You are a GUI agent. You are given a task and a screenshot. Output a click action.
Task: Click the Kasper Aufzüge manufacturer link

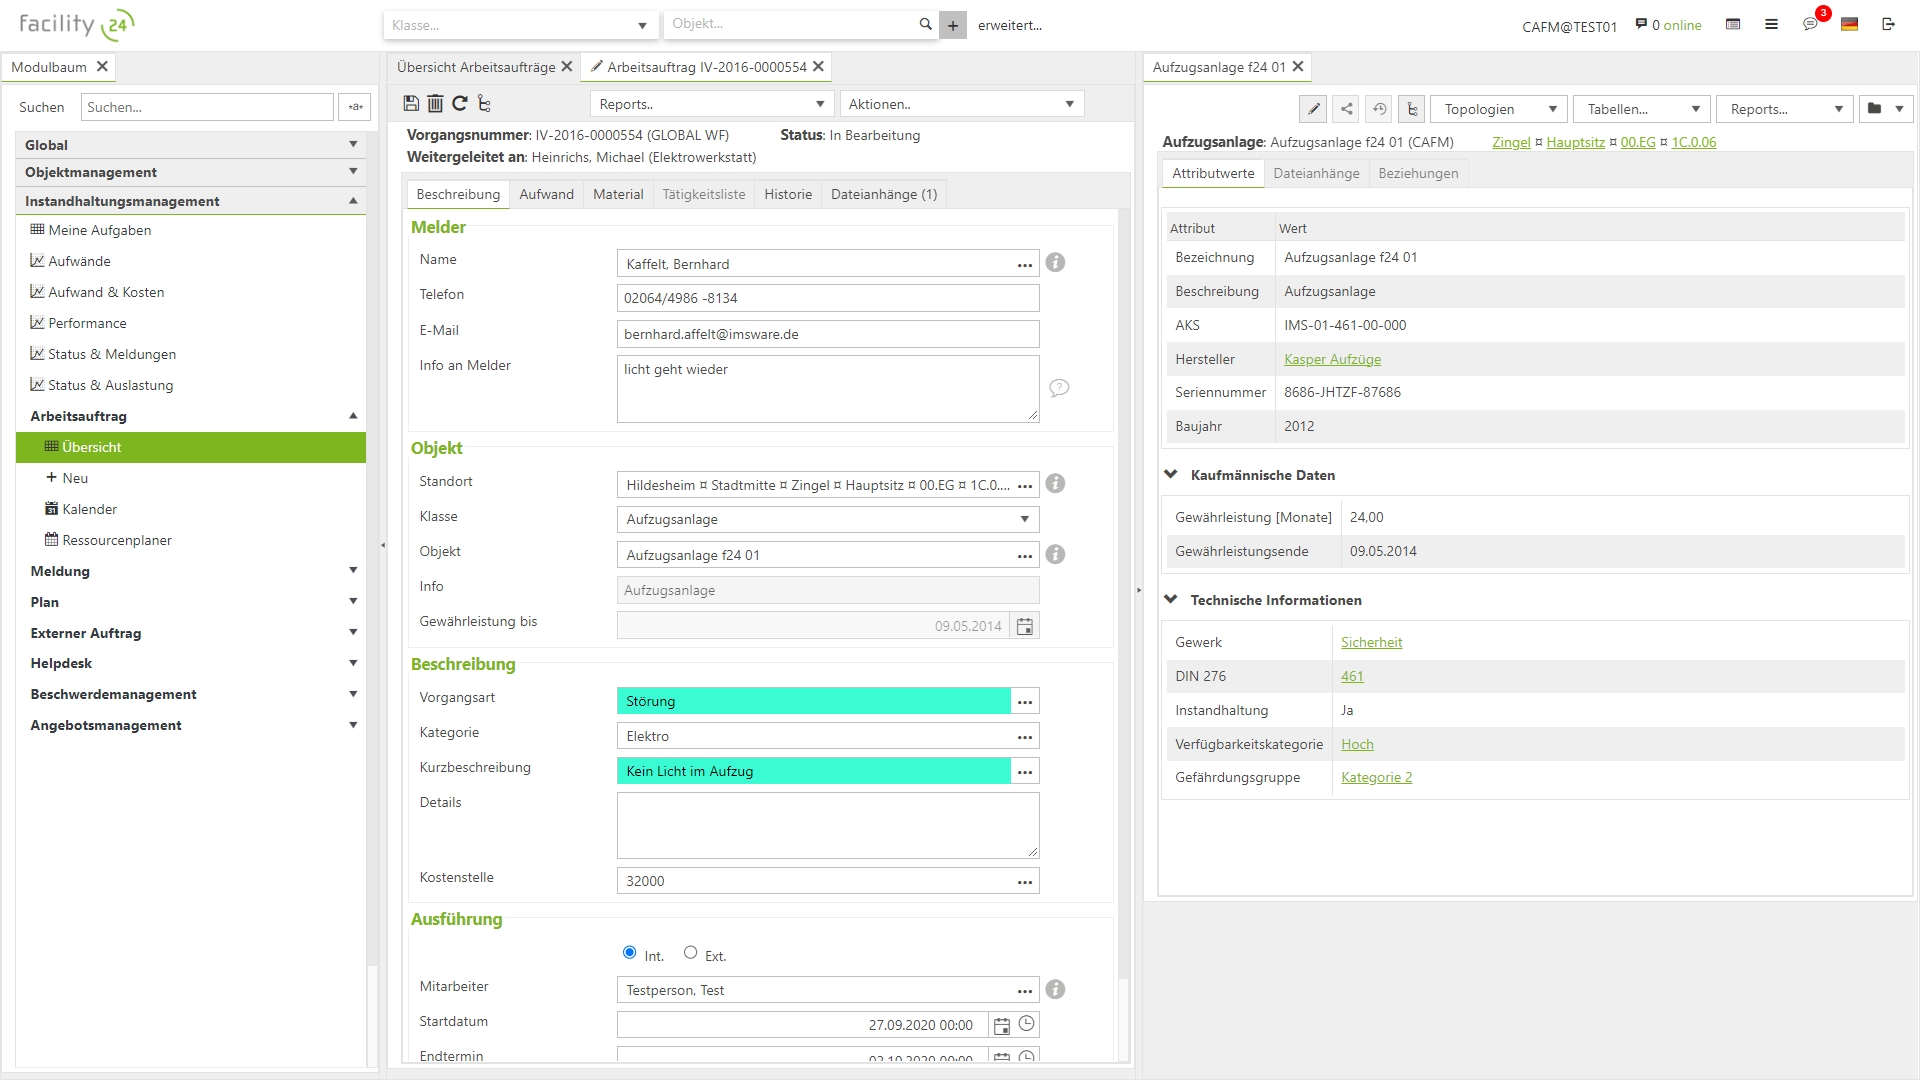(1332, 359)
